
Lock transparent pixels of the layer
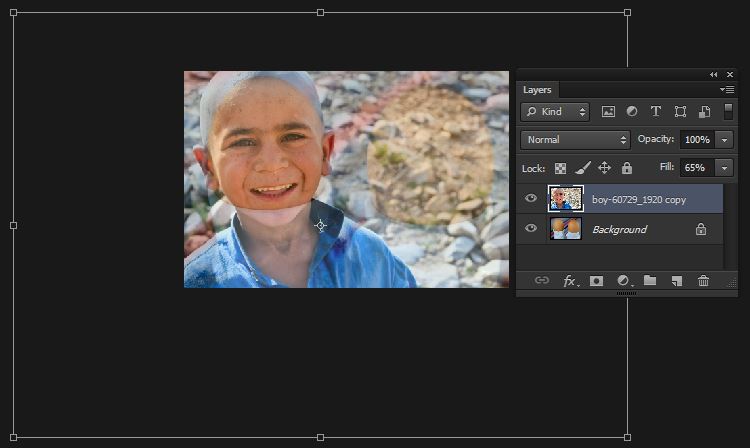pyautogui.click(x=560, y=168)
